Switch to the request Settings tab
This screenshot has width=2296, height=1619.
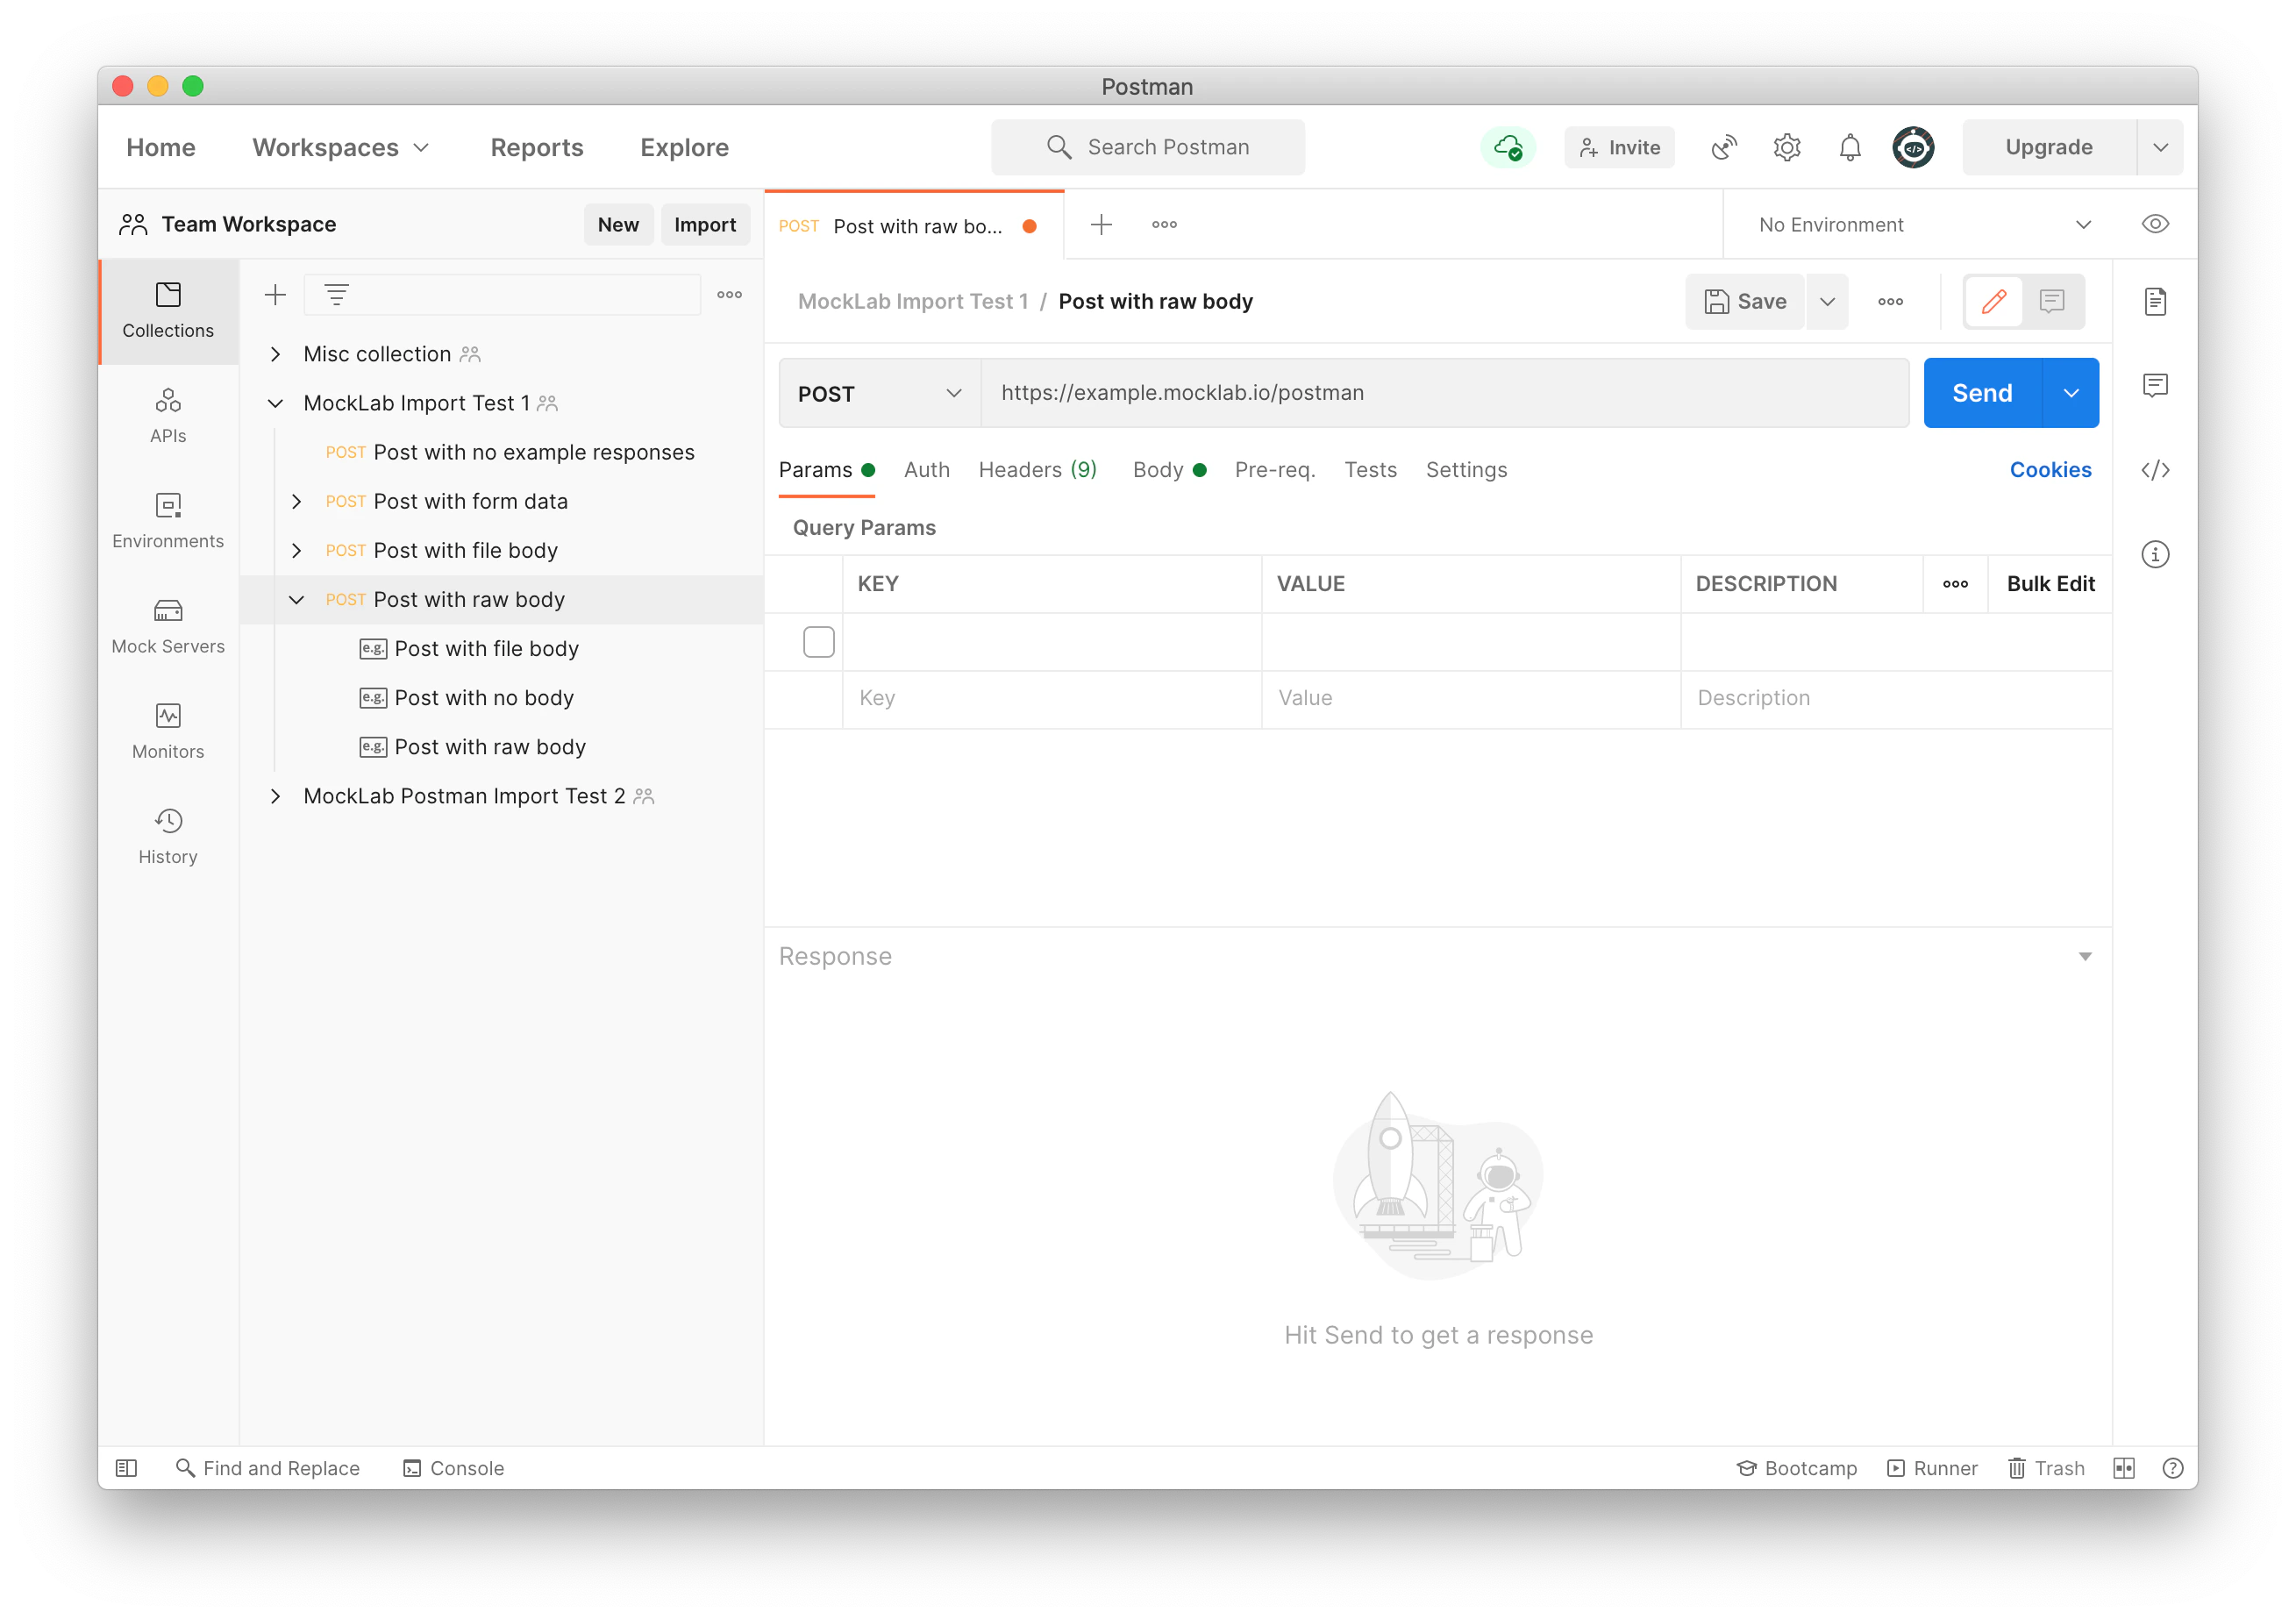(x=1466, y=470)
